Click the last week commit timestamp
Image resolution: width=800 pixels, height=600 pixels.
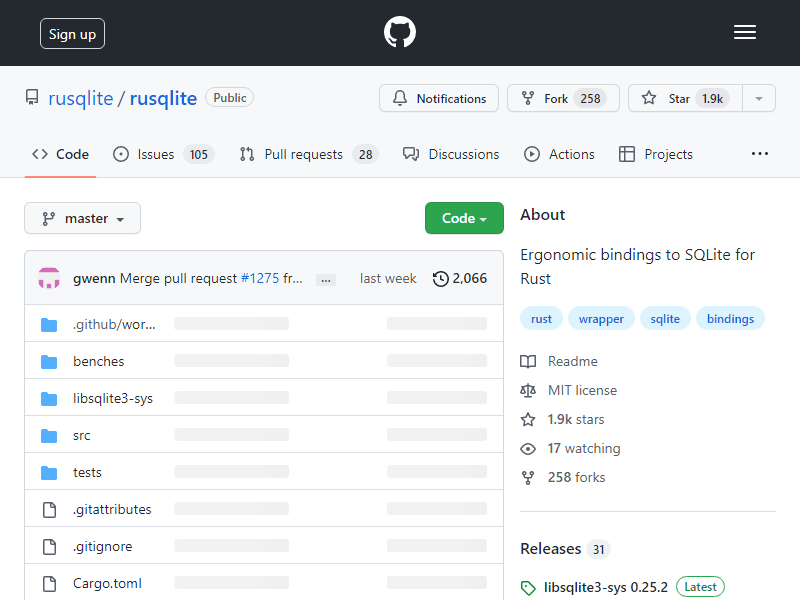[388, 279]
